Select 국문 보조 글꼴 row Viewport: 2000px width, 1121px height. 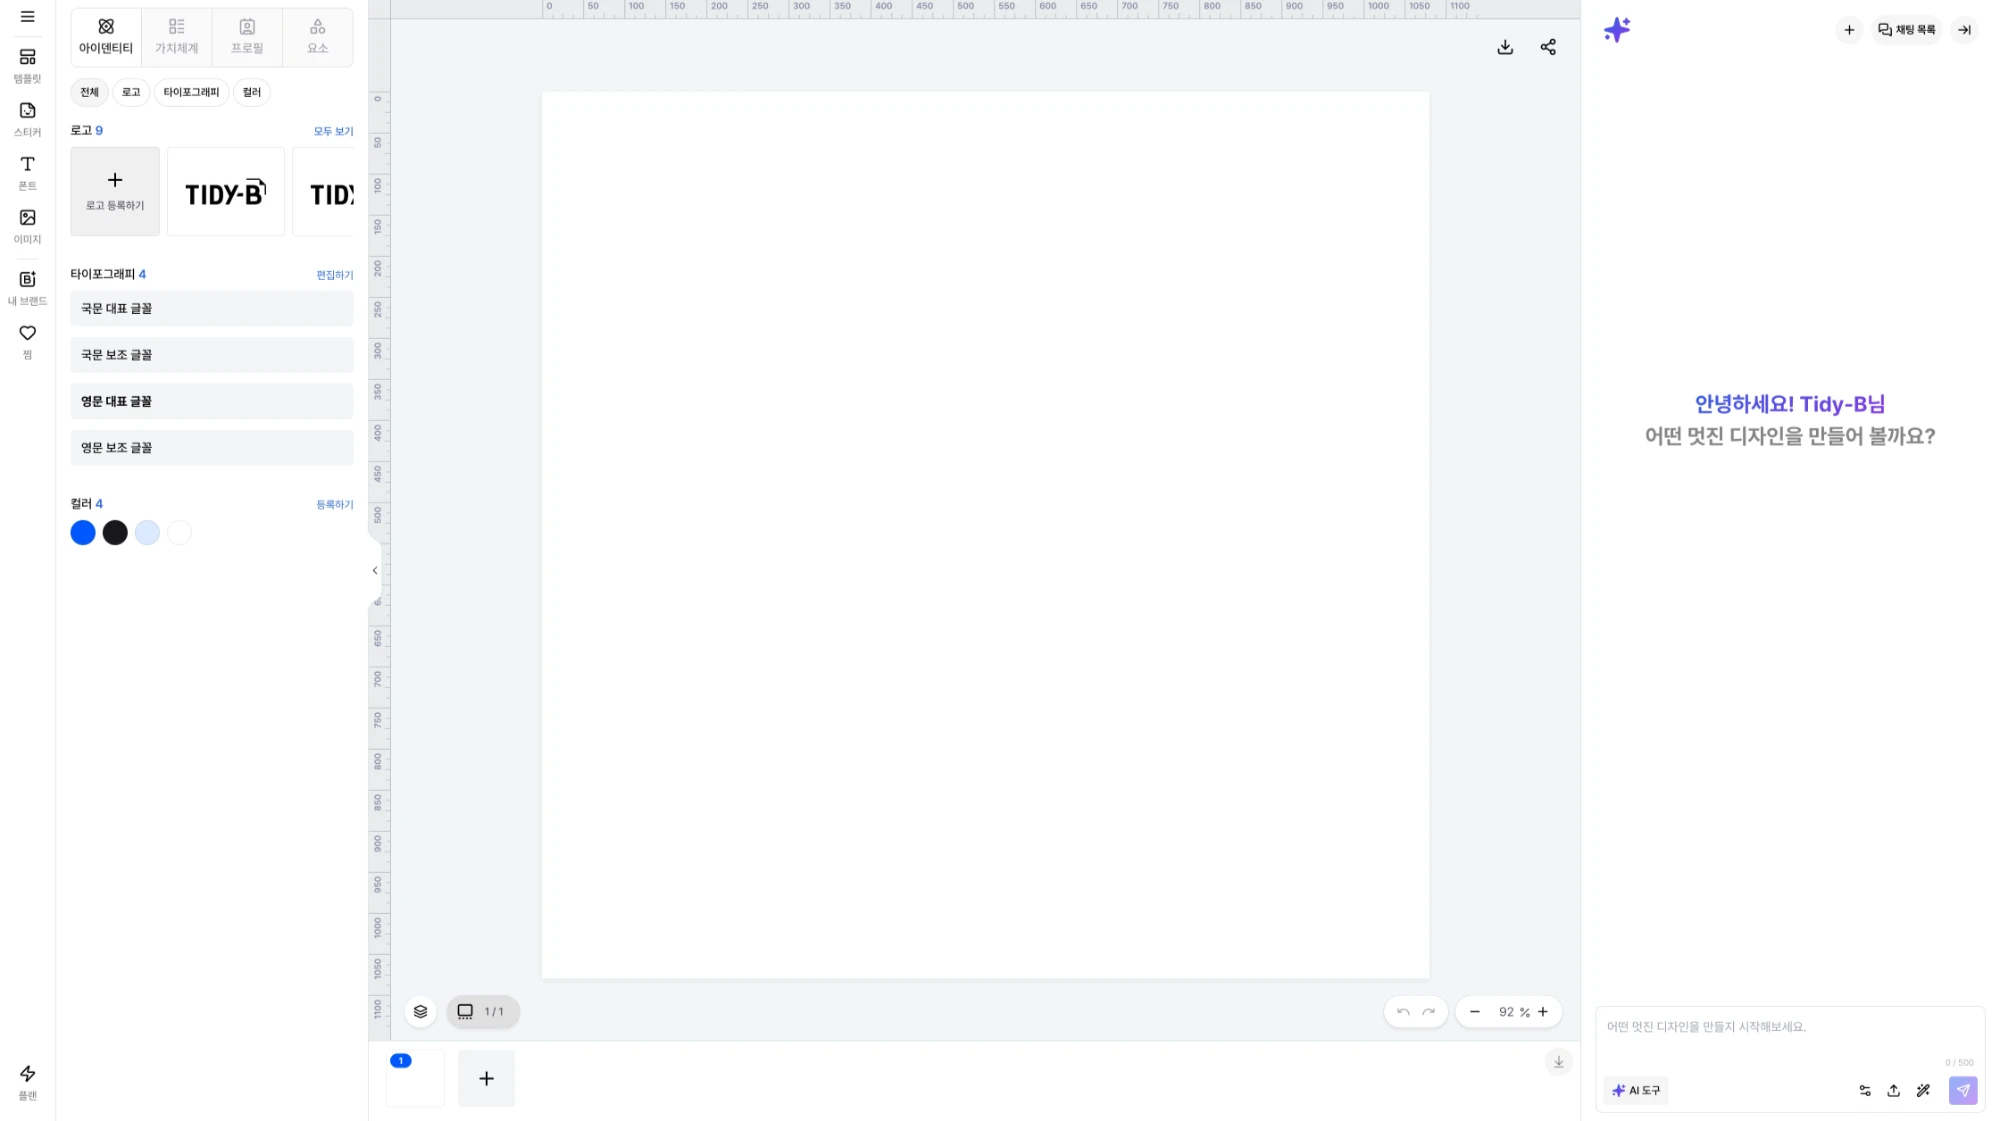coord(212,355)
